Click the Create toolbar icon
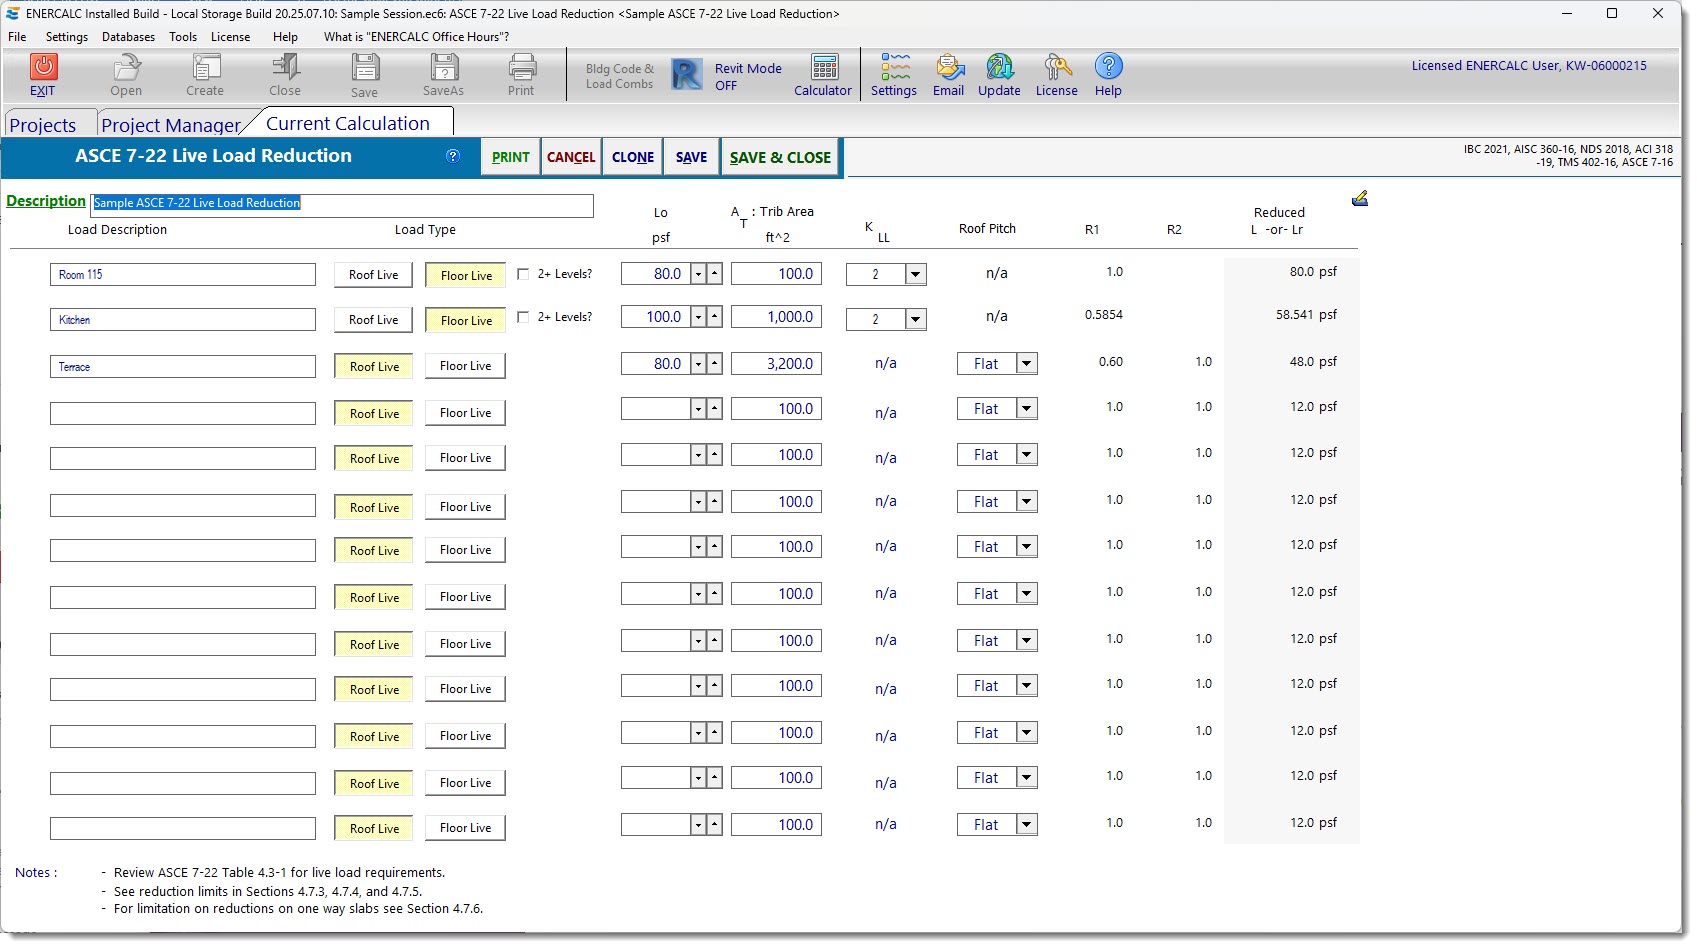Image resolution: width=1697 pixels, height=948 pixels. click(x=206, y=67)
